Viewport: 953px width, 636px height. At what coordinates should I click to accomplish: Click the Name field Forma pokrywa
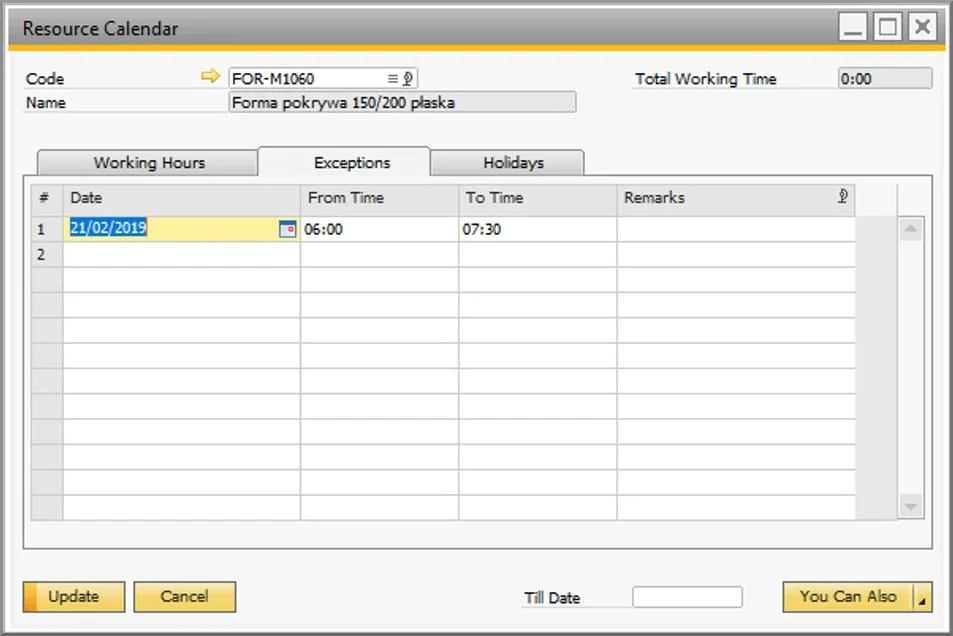coord(402,102)
